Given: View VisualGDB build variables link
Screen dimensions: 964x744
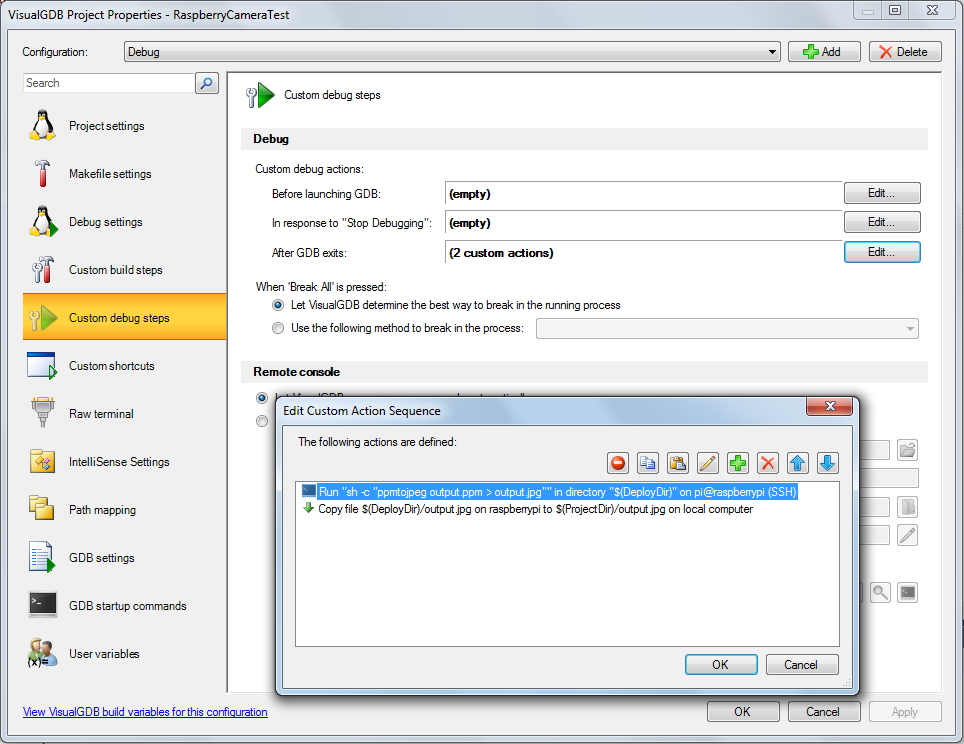Looking at the screenshot, I should [145, 712].
